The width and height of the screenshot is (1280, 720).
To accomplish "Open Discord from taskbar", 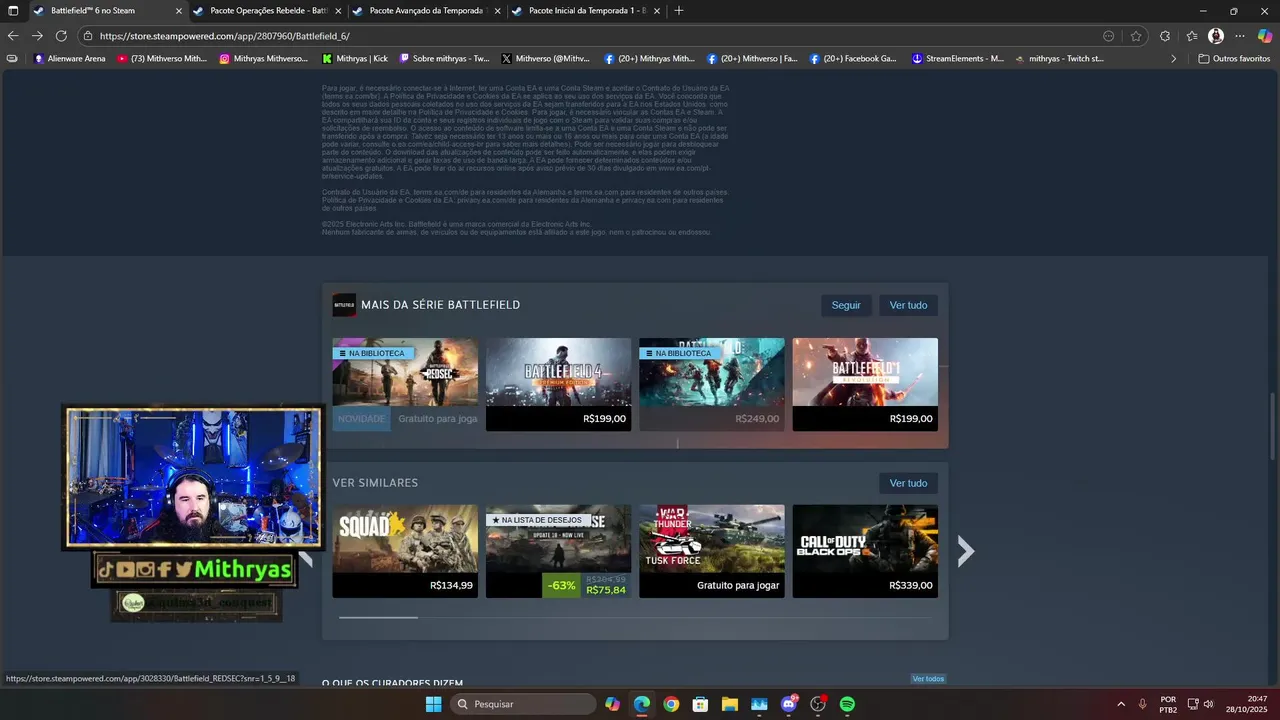I will (x=789, y=704).
